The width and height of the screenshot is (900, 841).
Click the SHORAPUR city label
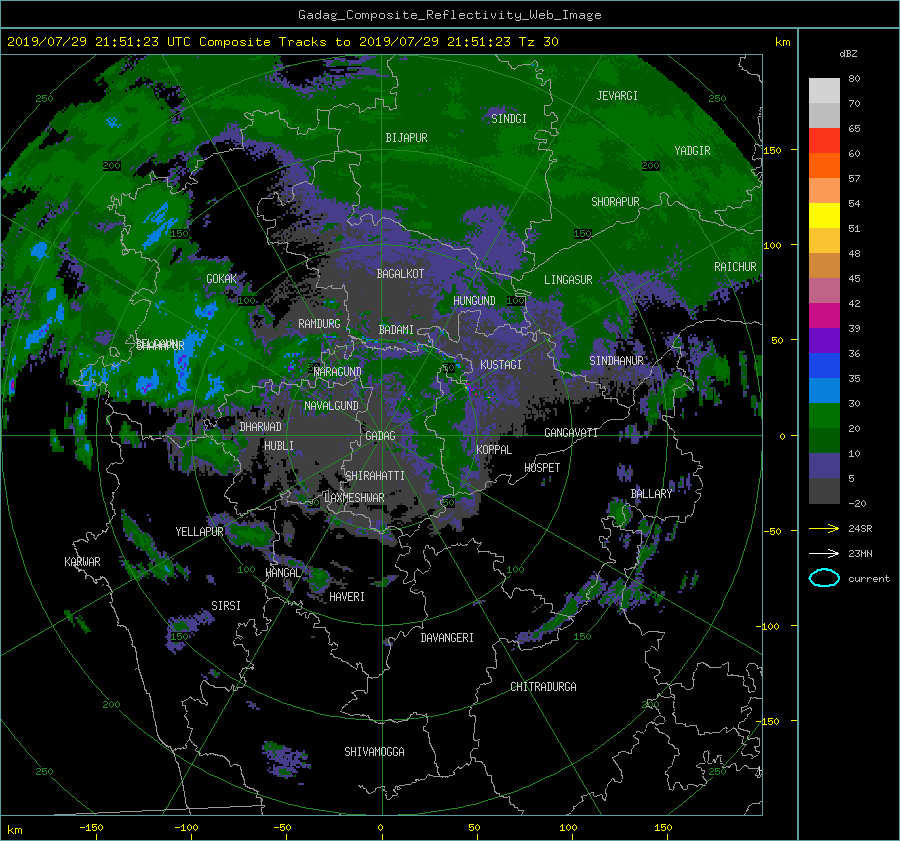(x=615, y=202)
